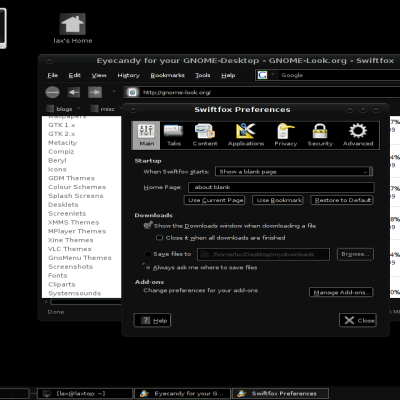400x400 pixels.
Task: Click Use Current Page button
Action: point(214,200)
